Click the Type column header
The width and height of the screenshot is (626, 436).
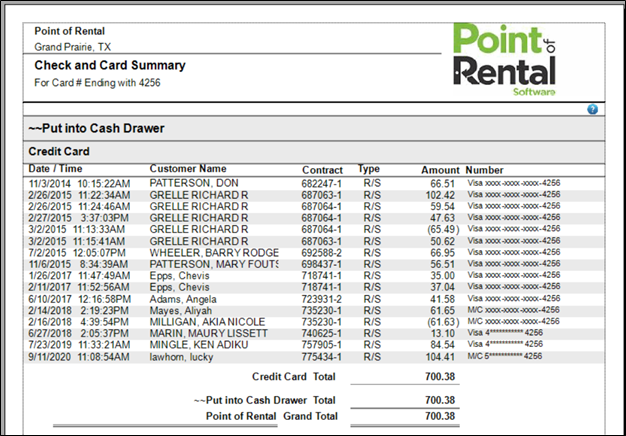point(368,169)
